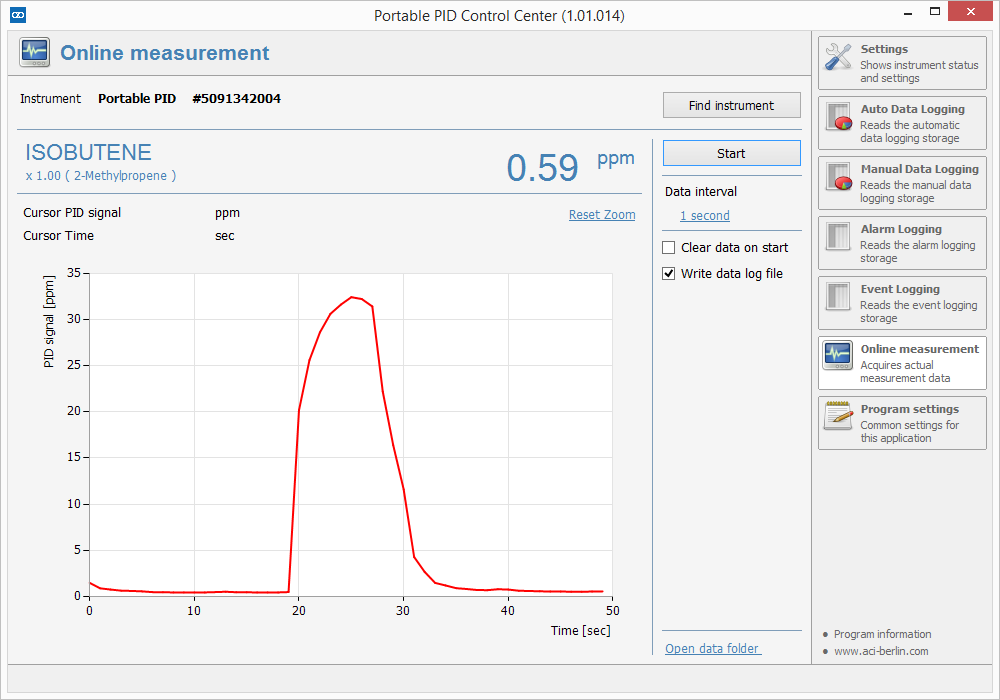
Task: Open data folder link at bottom
Action: tap(712, 648)
